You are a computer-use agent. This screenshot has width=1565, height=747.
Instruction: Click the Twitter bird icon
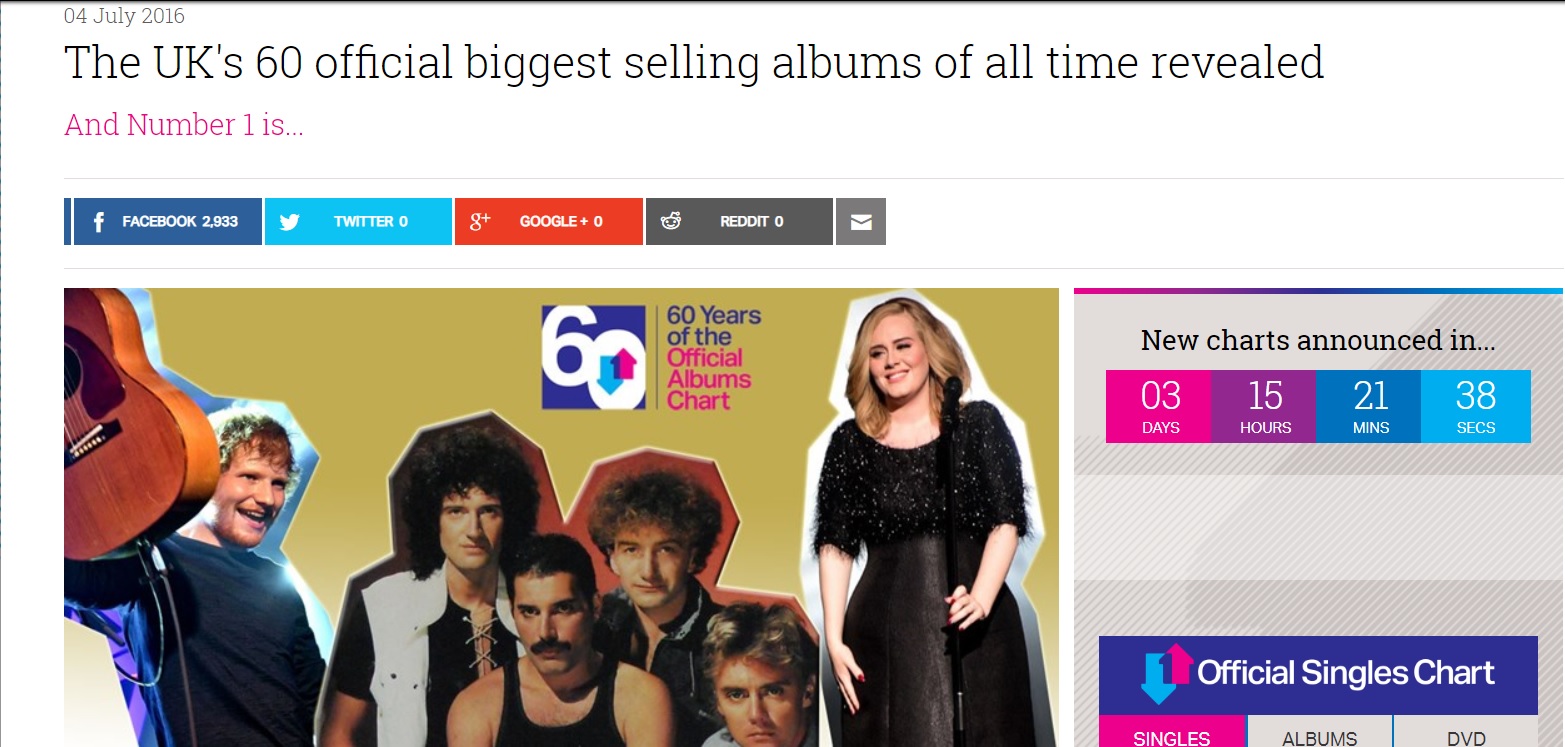point(290,222)
